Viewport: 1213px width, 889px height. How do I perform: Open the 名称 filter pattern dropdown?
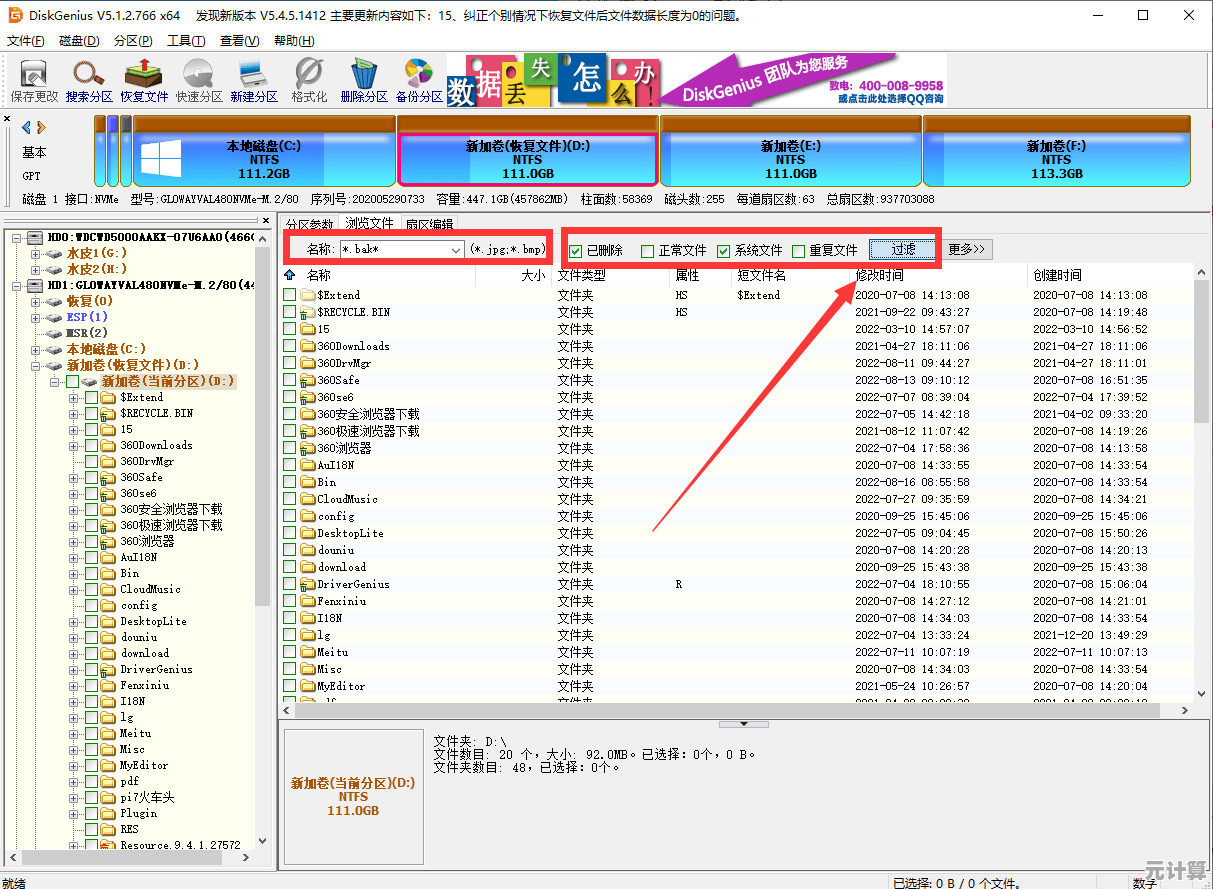click(x=456, y=249)
